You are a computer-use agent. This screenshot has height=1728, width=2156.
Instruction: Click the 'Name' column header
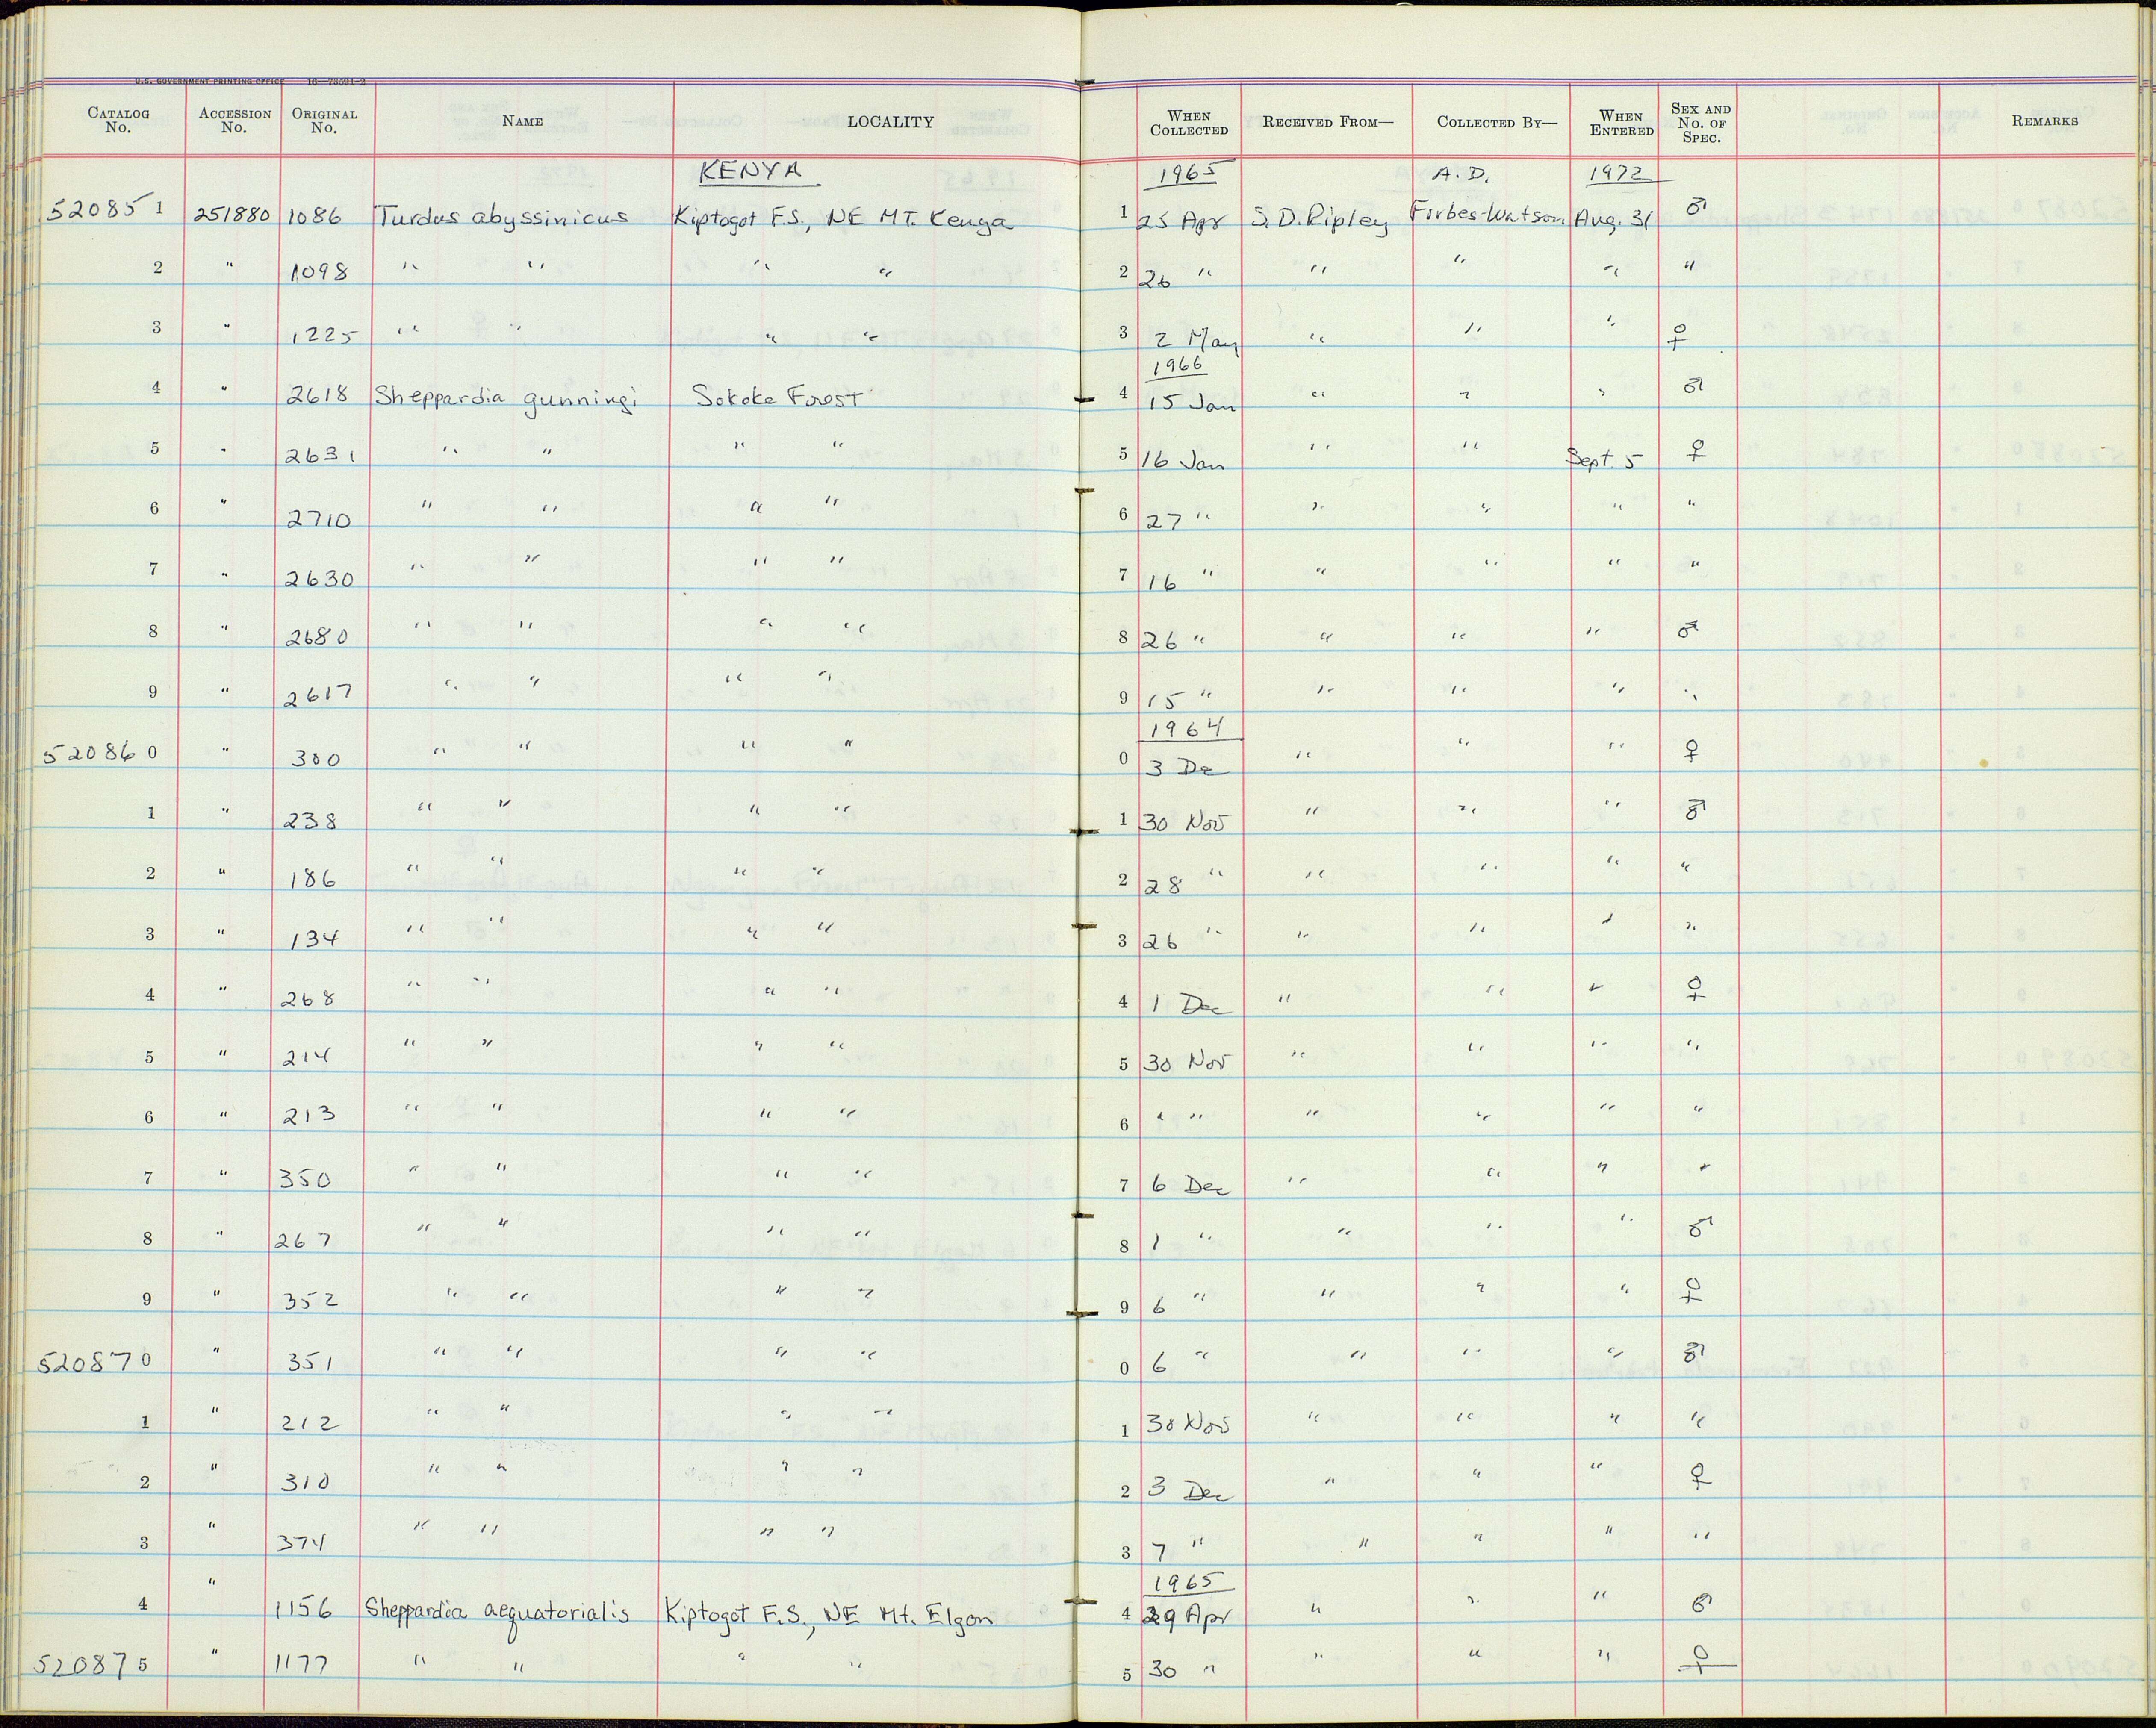522,121
